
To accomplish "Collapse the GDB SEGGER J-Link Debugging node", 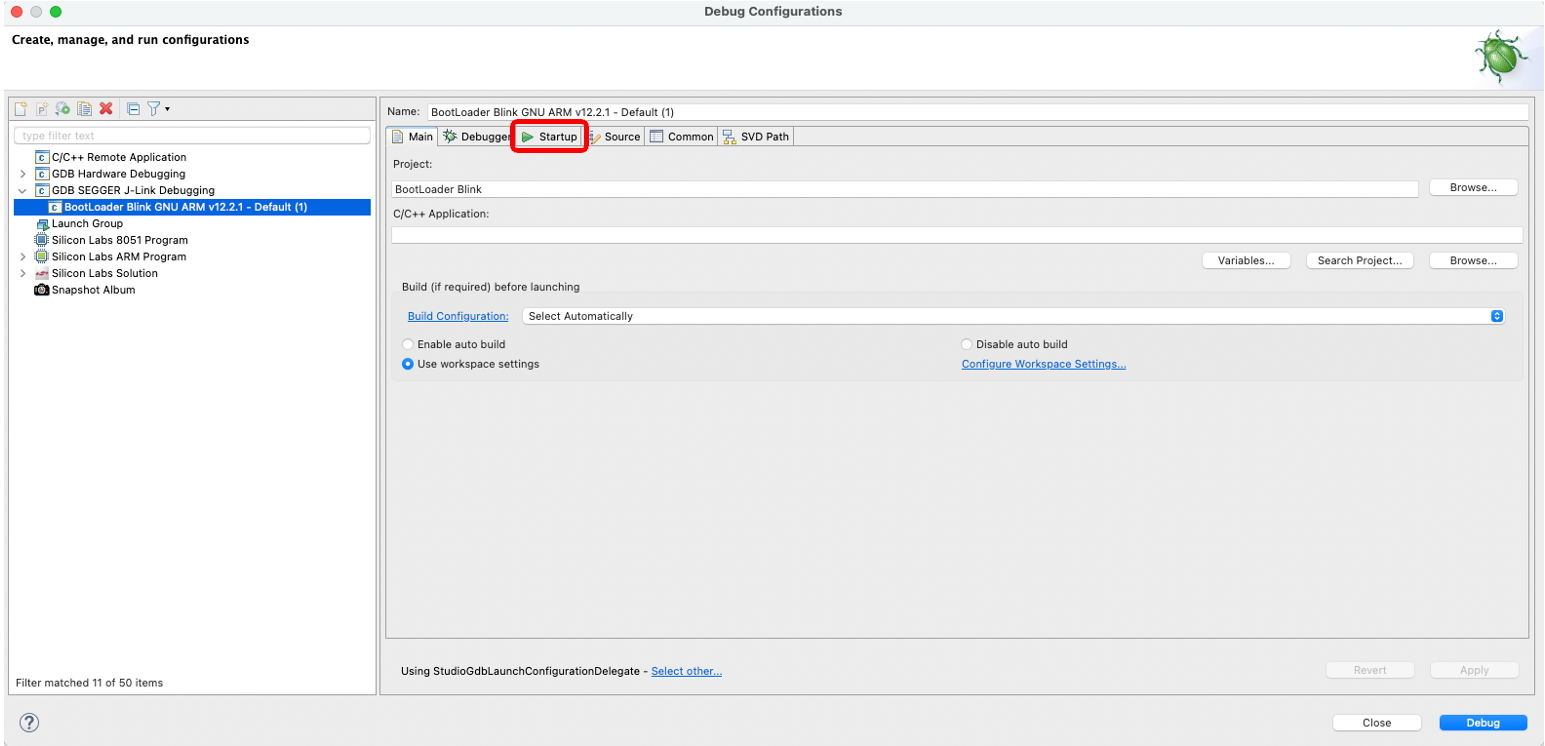I will (x=23, y=190).
